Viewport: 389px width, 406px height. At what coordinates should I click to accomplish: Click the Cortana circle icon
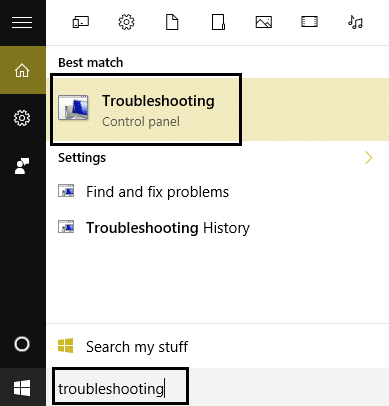(22, 344)
